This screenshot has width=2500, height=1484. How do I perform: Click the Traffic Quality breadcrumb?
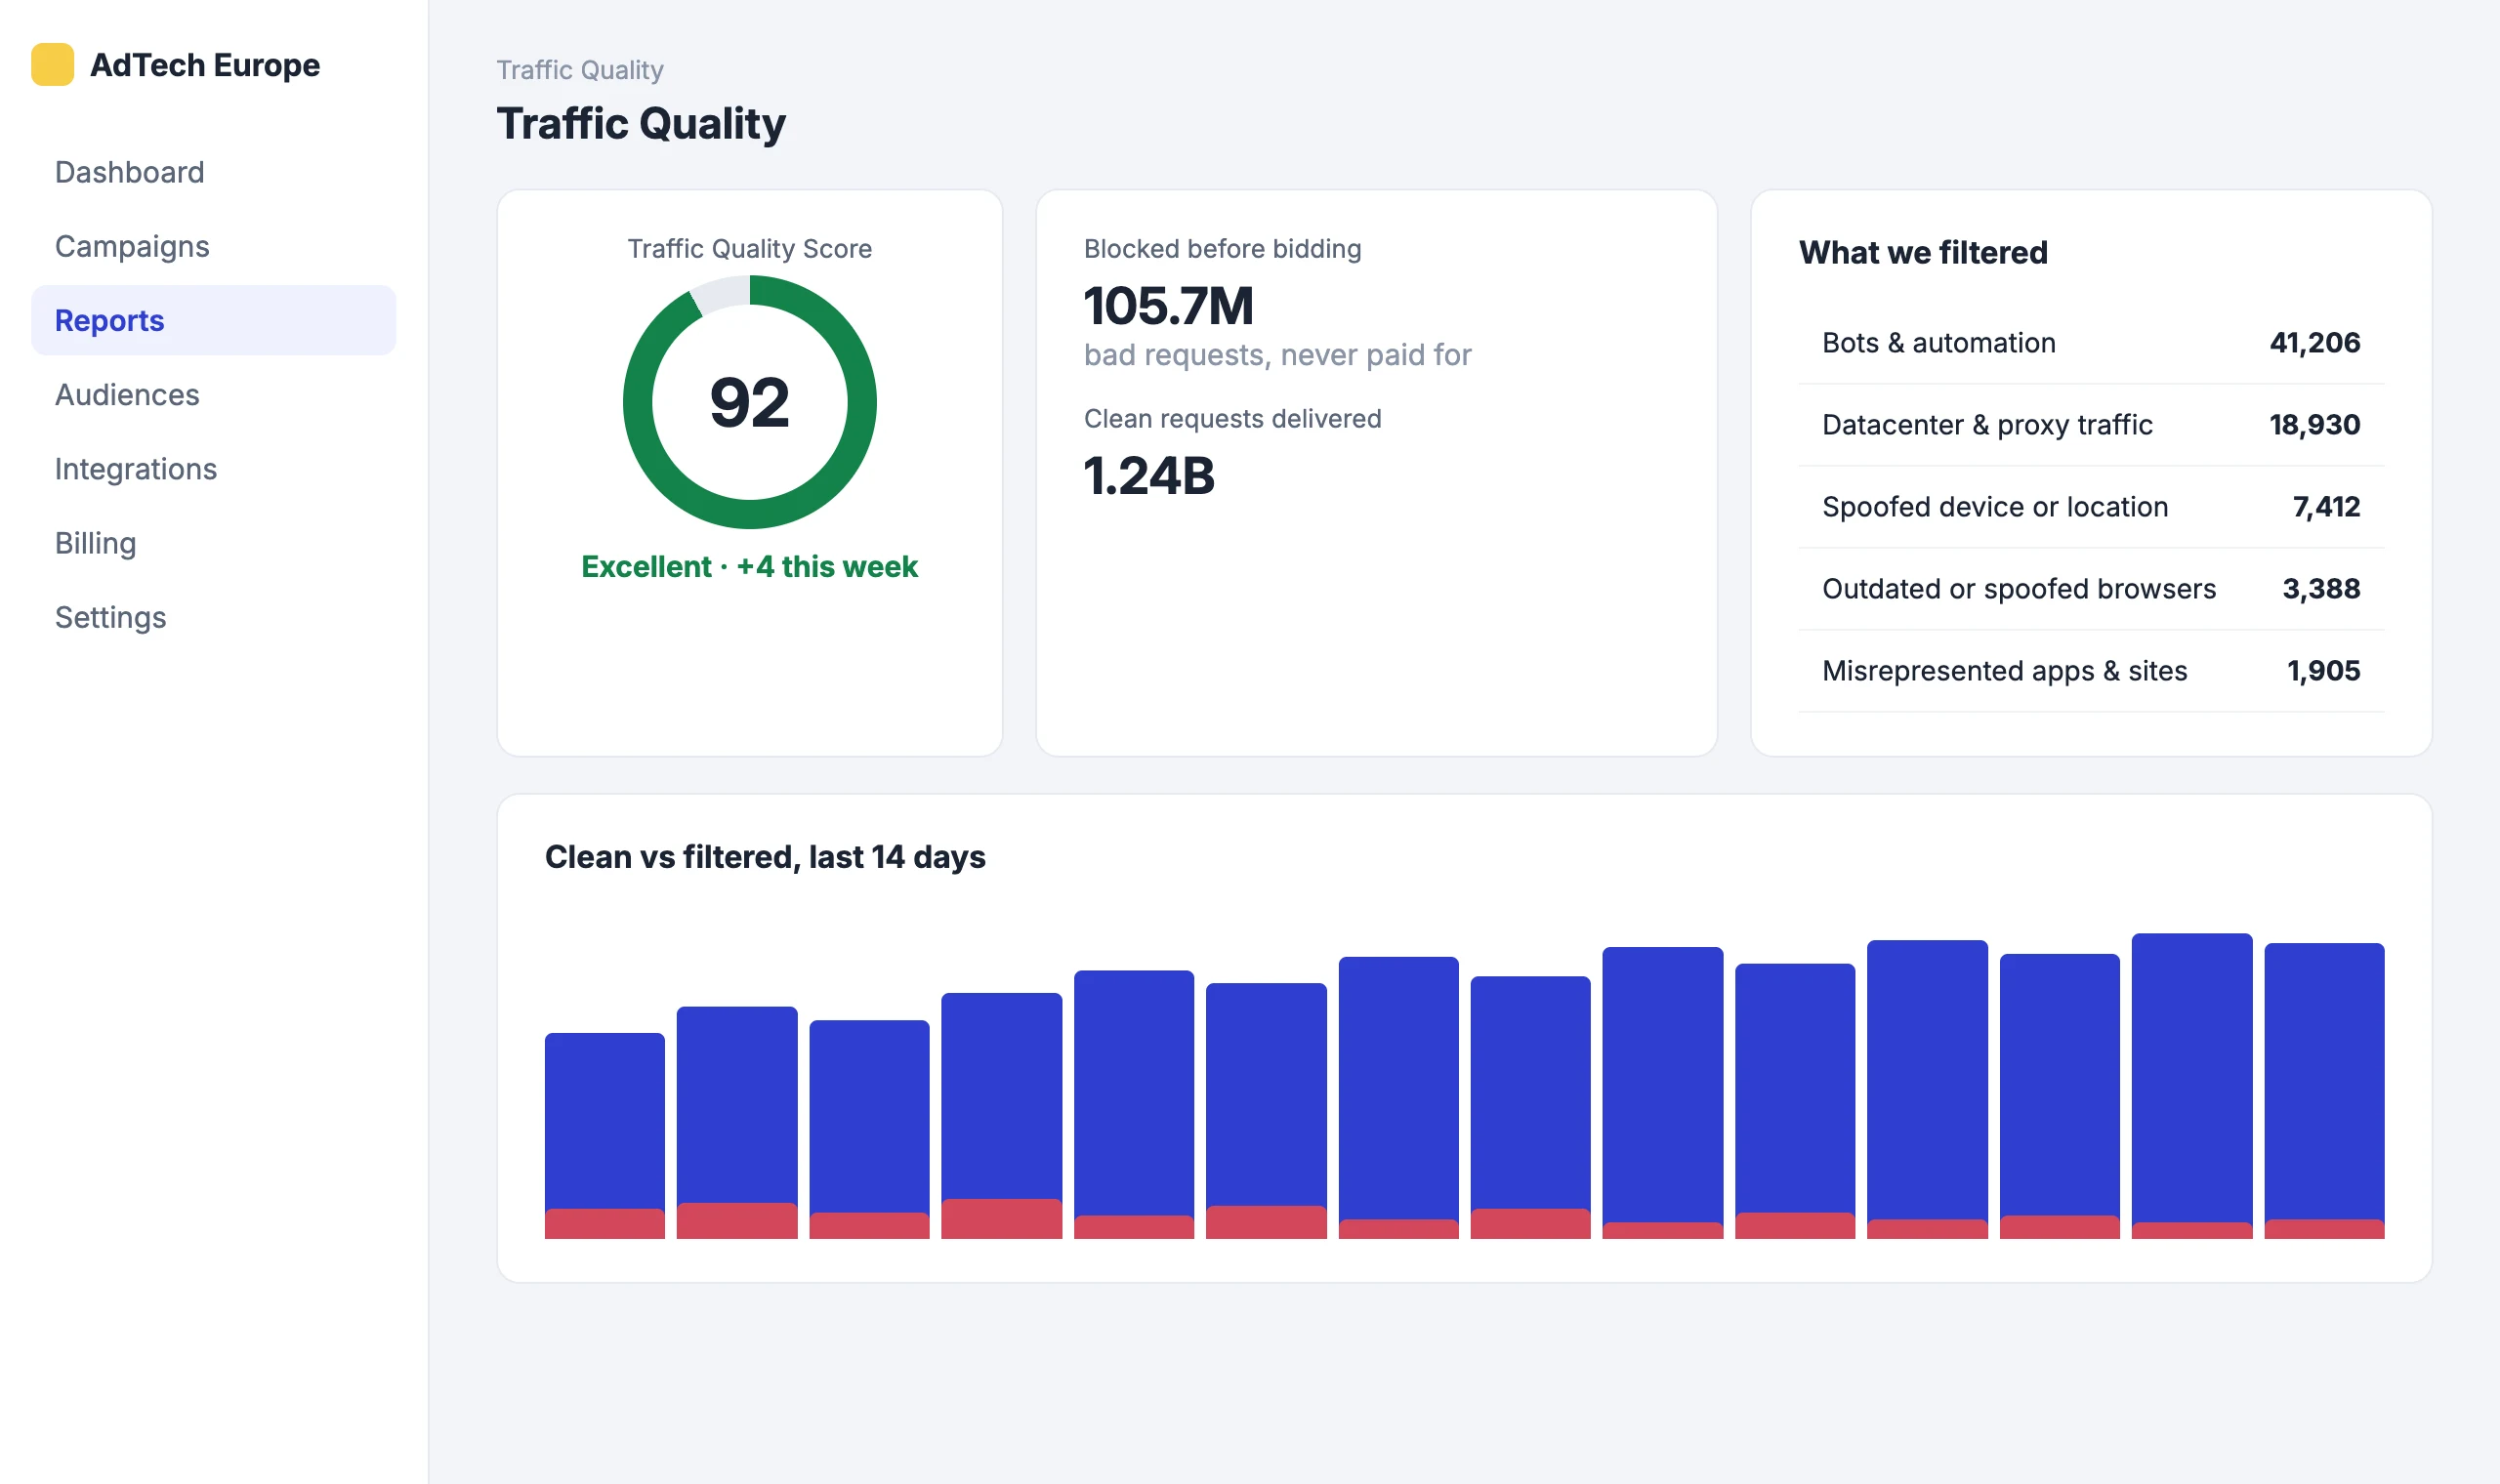point(580,70)
